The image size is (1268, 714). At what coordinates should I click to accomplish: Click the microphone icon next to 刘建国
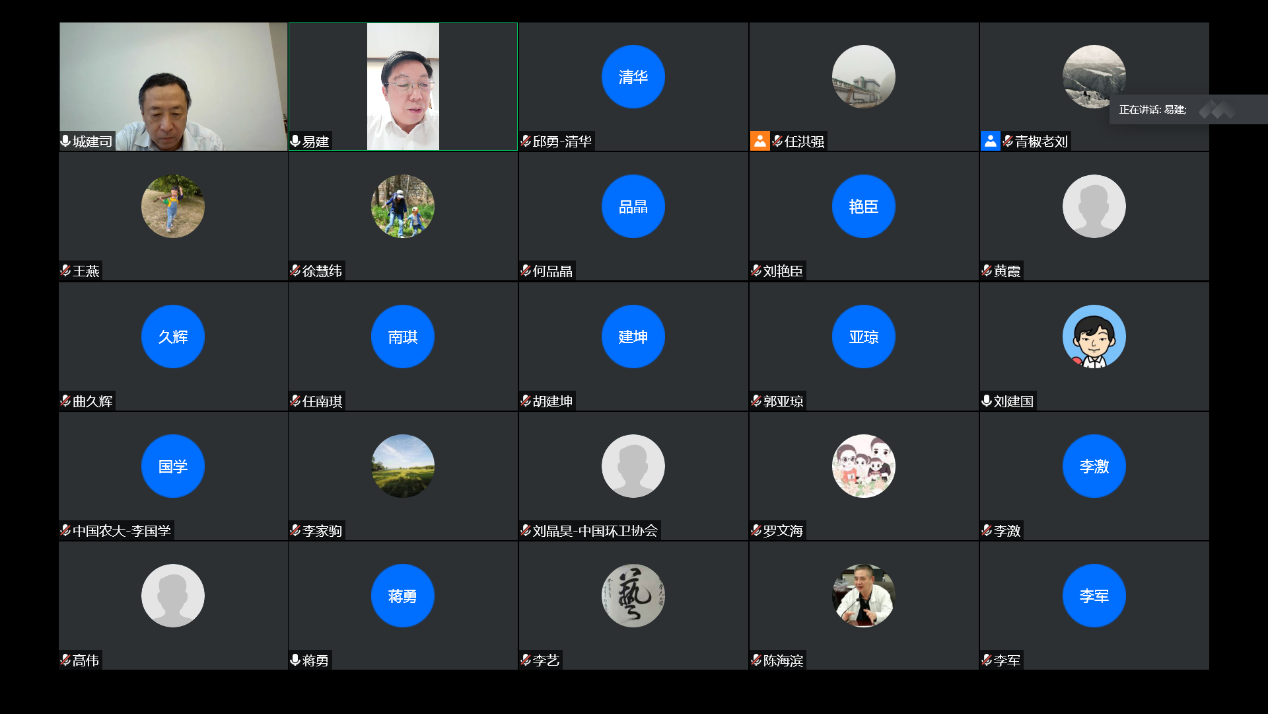point(987,401)
